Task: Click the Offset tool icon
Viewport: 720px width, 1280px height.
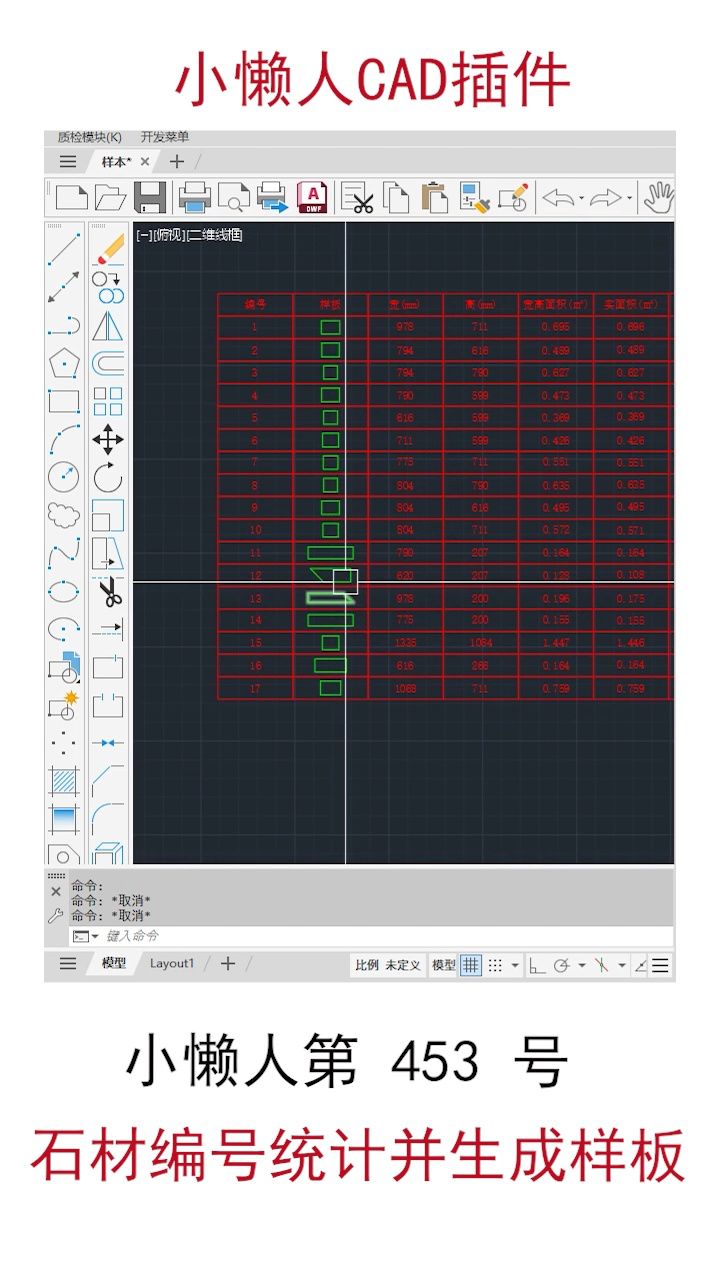Action: [x=108, y=363]
